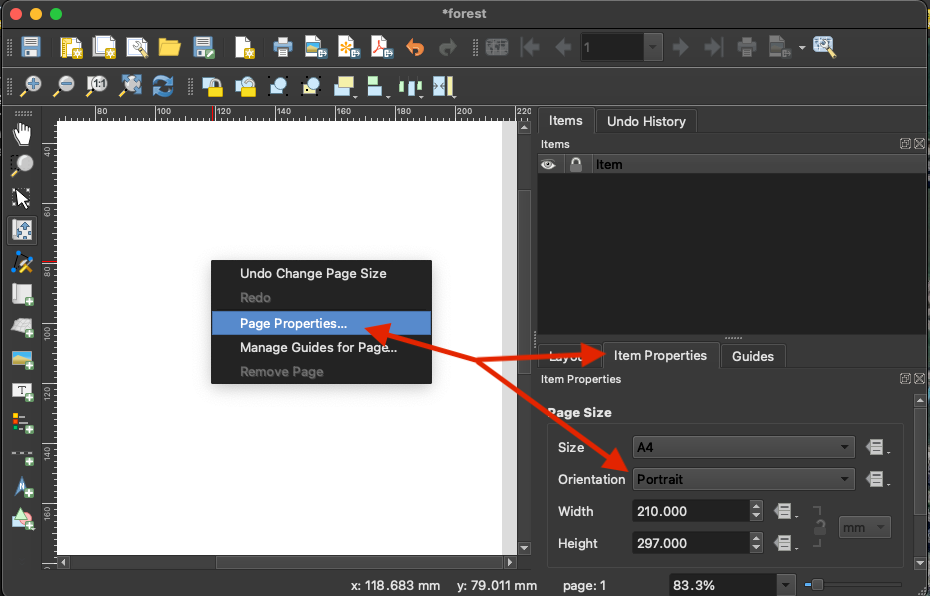
Task: Toggle the width-height aspect ratio lock
Action: click(820, 527)
